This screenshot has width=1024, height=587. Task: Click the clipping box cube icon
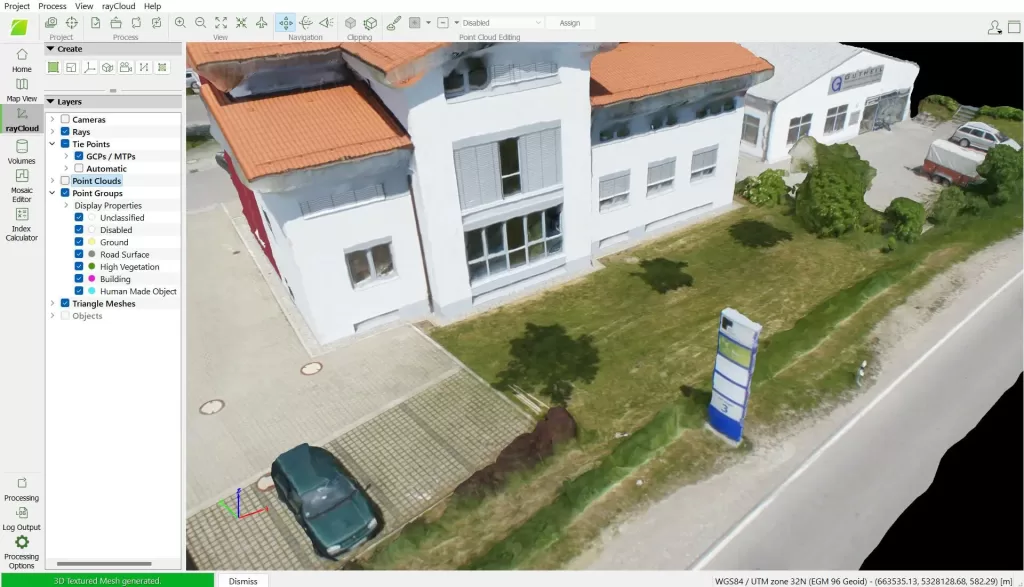(x=351, y=23)
